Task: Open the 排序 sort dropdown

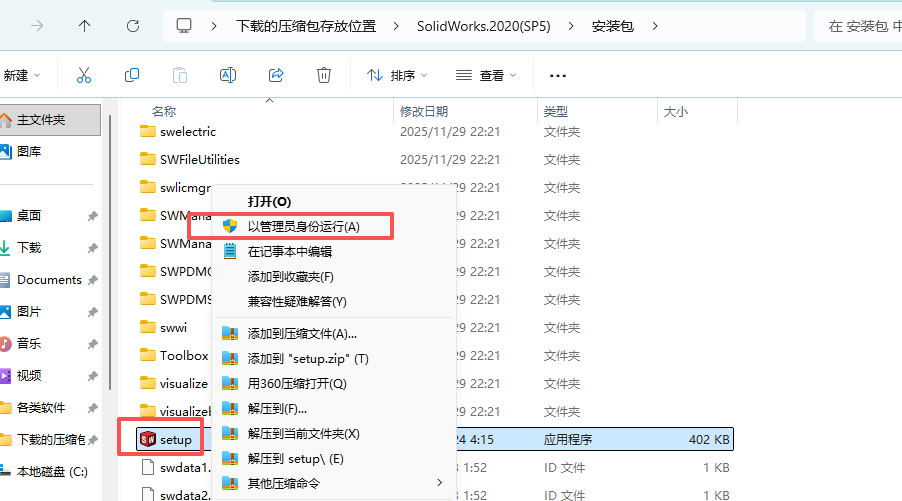Action: pyautogui.click(x=398, y=75)
